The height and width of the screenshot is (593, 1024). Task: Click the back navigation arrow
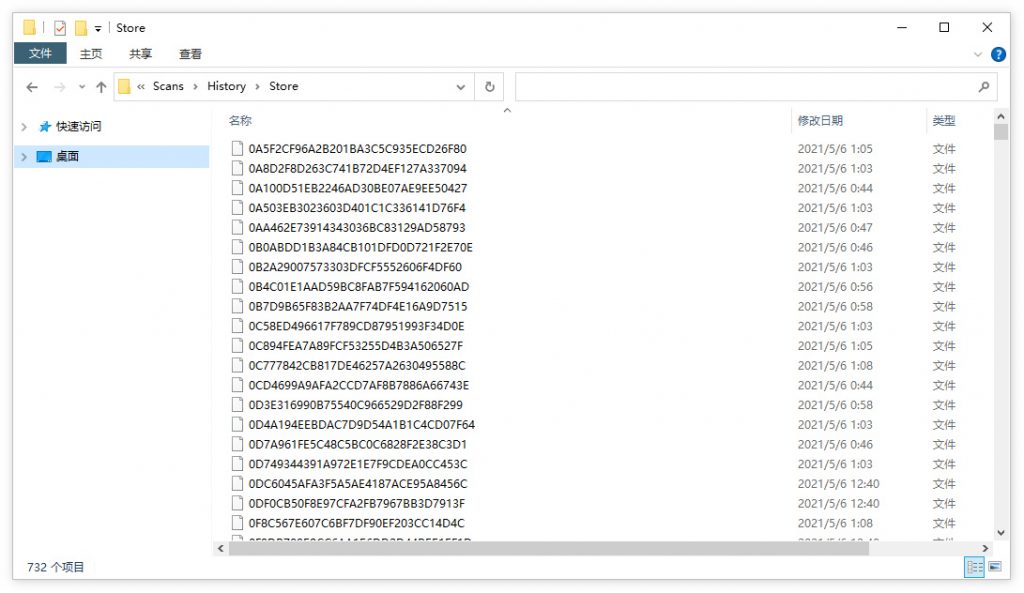point(31,87)
